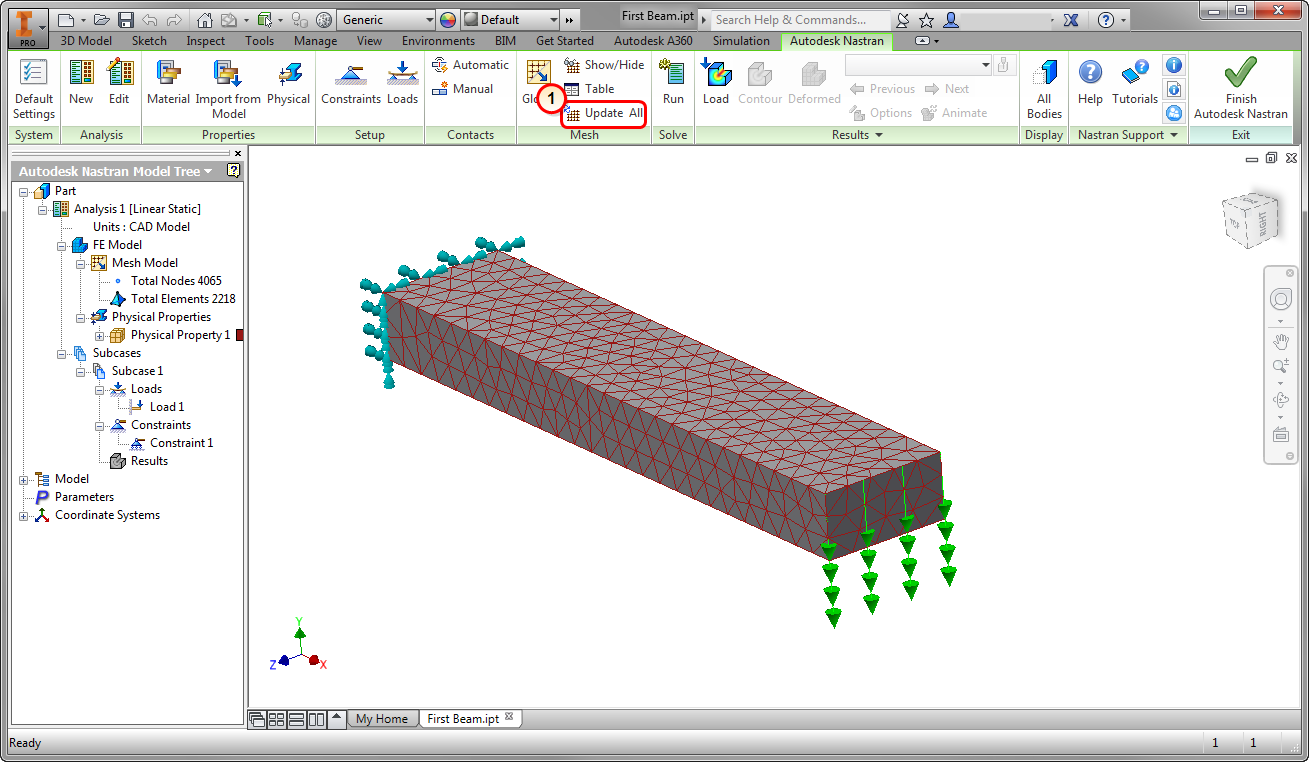Open a file from the quick access toolbar
Image resolution: width=1309 pixels, height=762 pixels.
pos(102,20)
